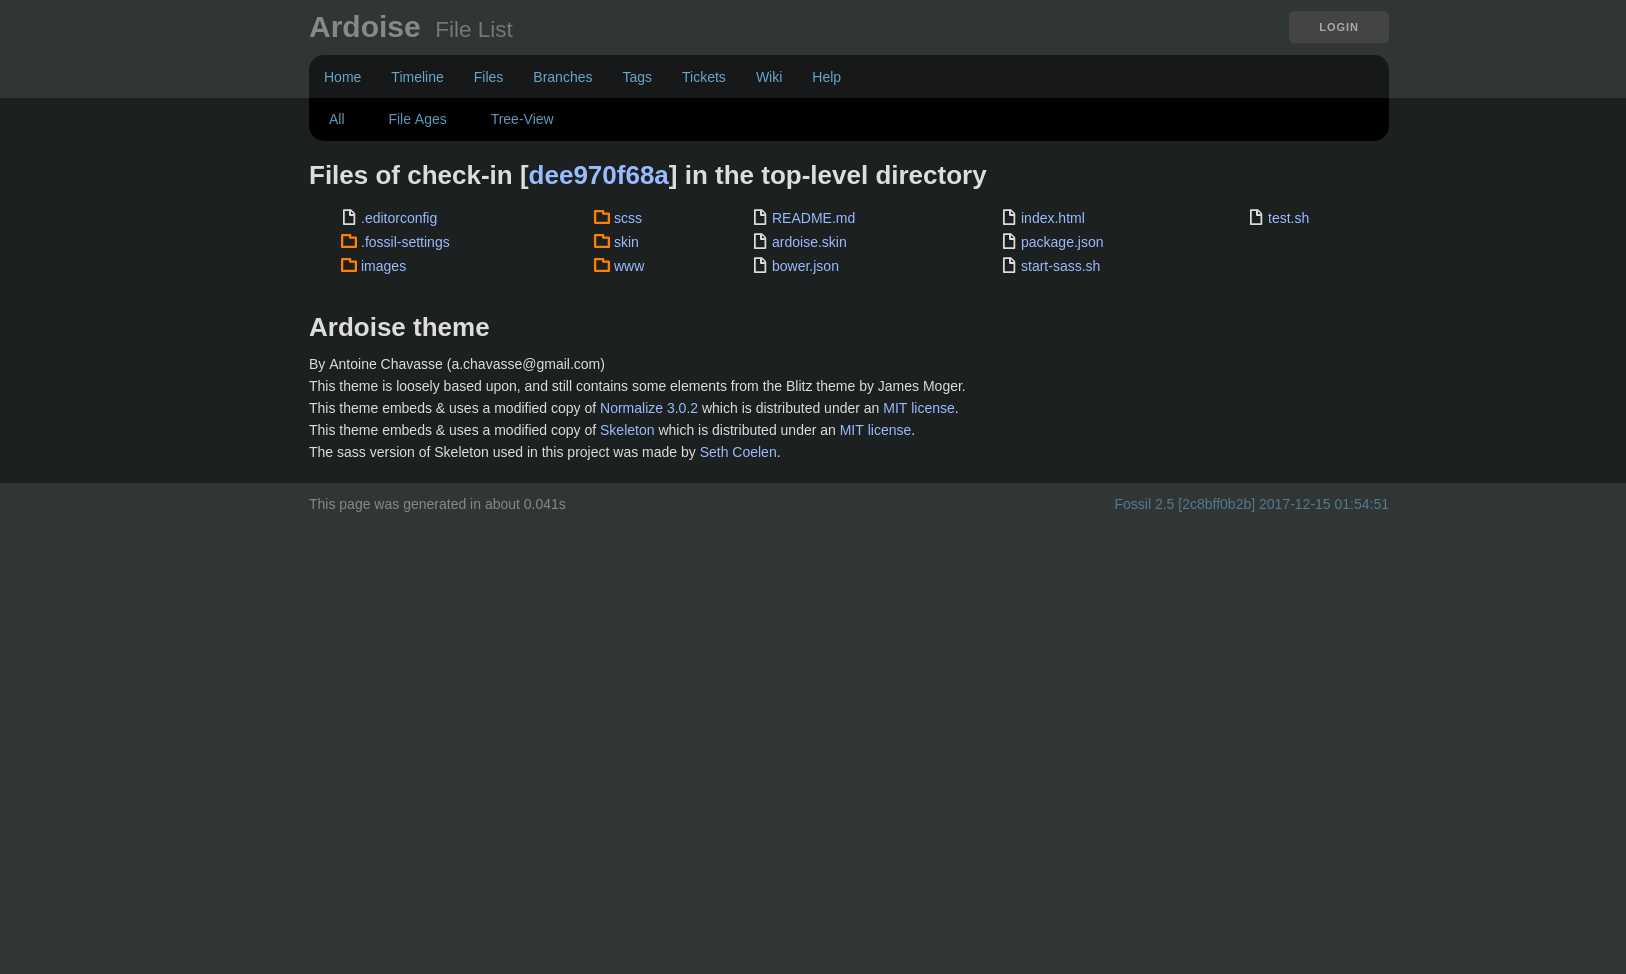Click file icon beside bower.json

(x=760, y=265)
